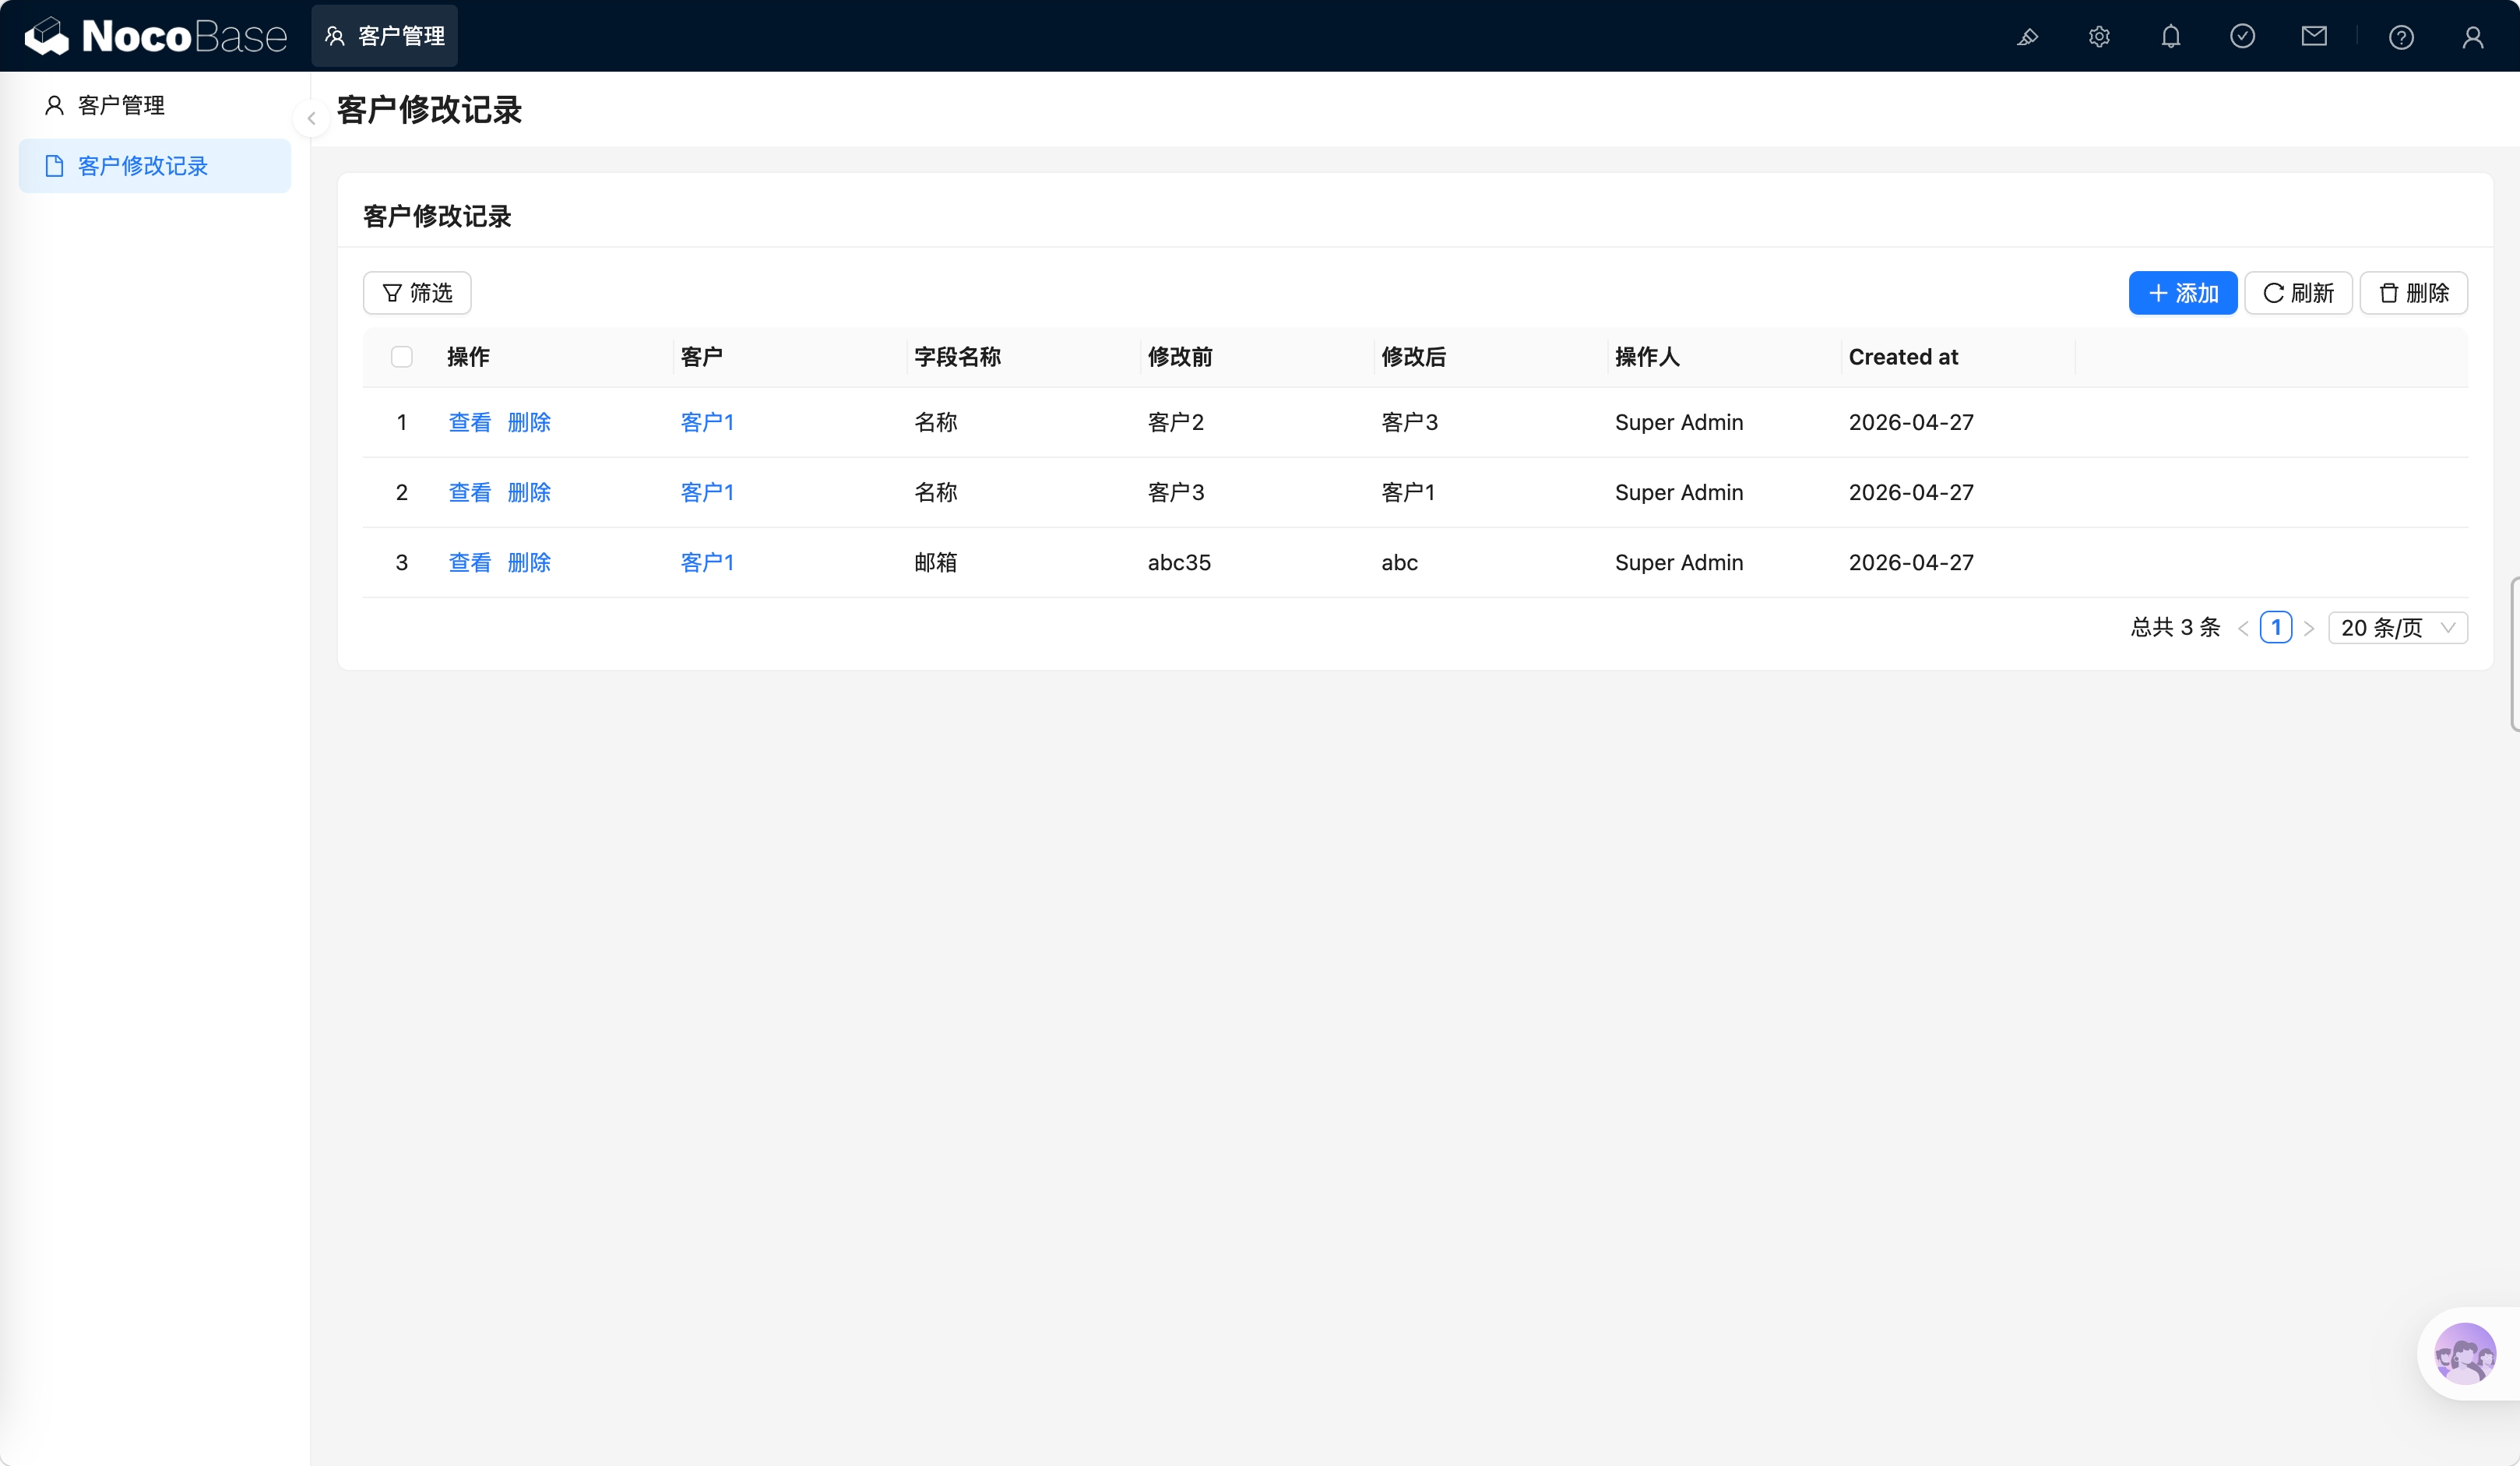This screenshot has width=2520, height=1466.
Task: Open the 20 条/页 page size dropdown
Action: tap(2397, 627)
